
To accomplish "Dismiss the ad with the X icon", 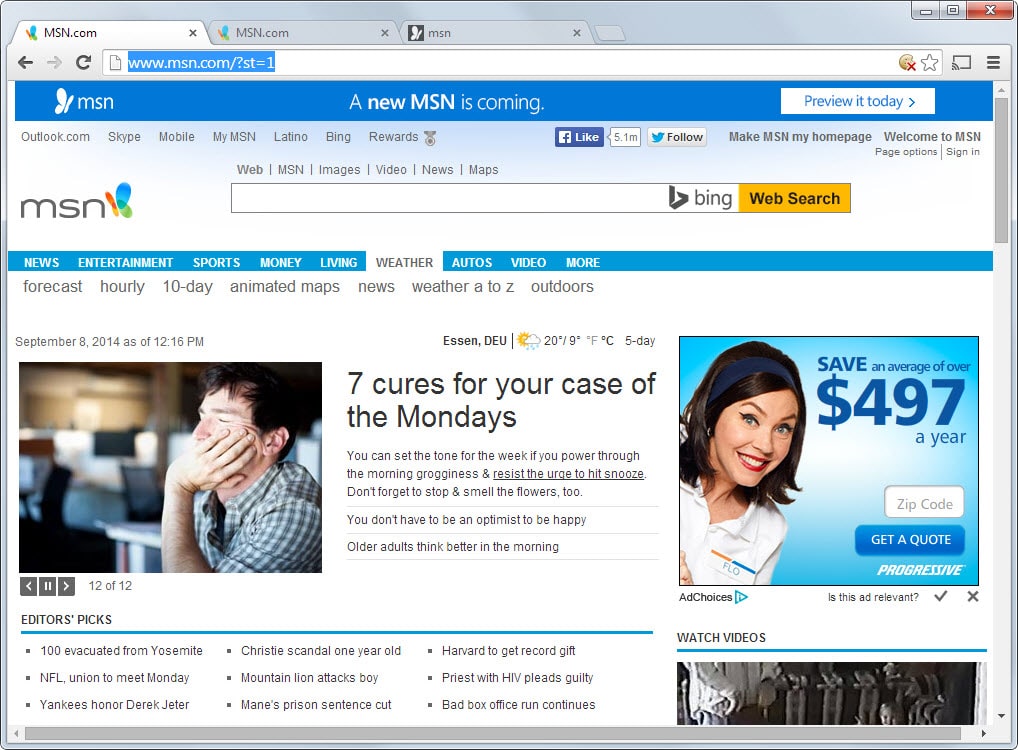I will point(973,596).
